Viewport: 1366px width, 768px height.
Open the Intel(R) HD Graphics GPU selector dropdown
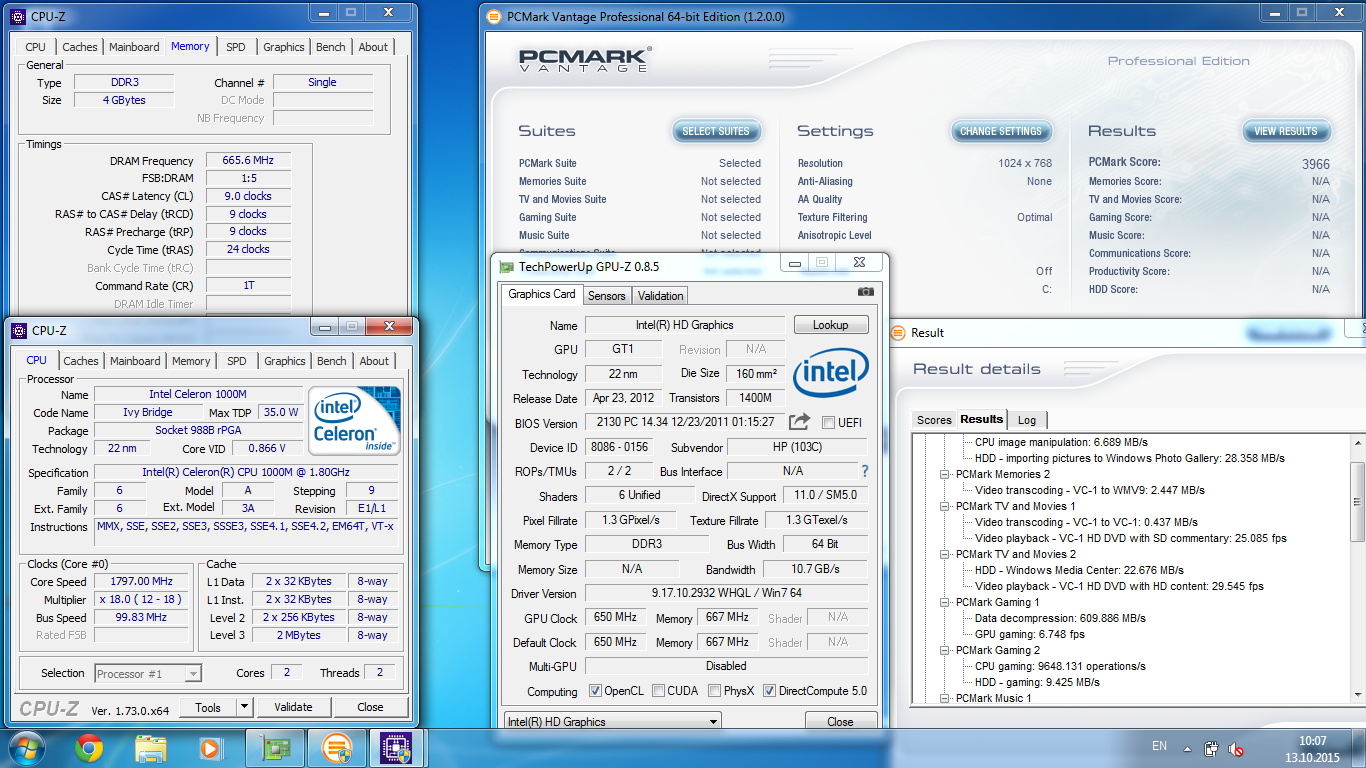tap(612, 721)
